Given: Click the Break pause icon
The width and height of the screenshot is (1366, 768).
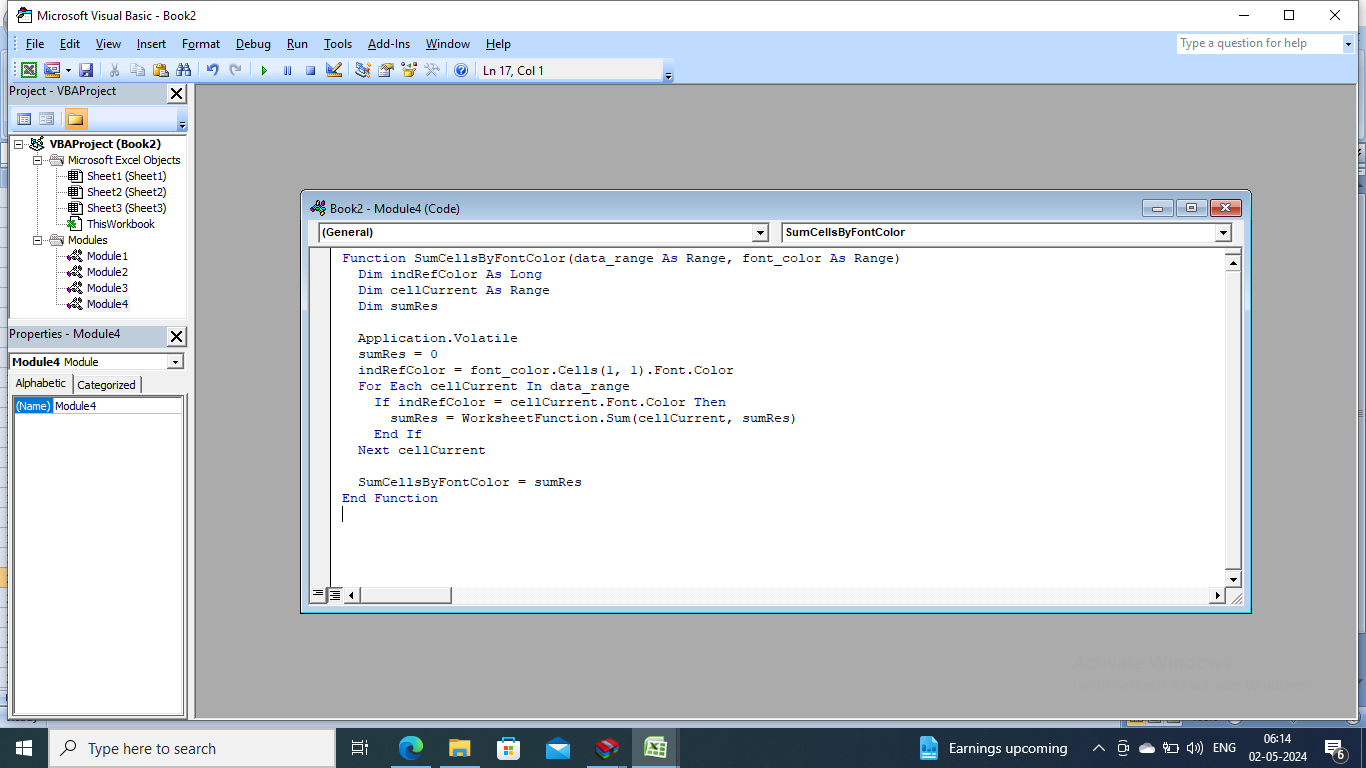Looking at the screenshot, I should (287, 70).
